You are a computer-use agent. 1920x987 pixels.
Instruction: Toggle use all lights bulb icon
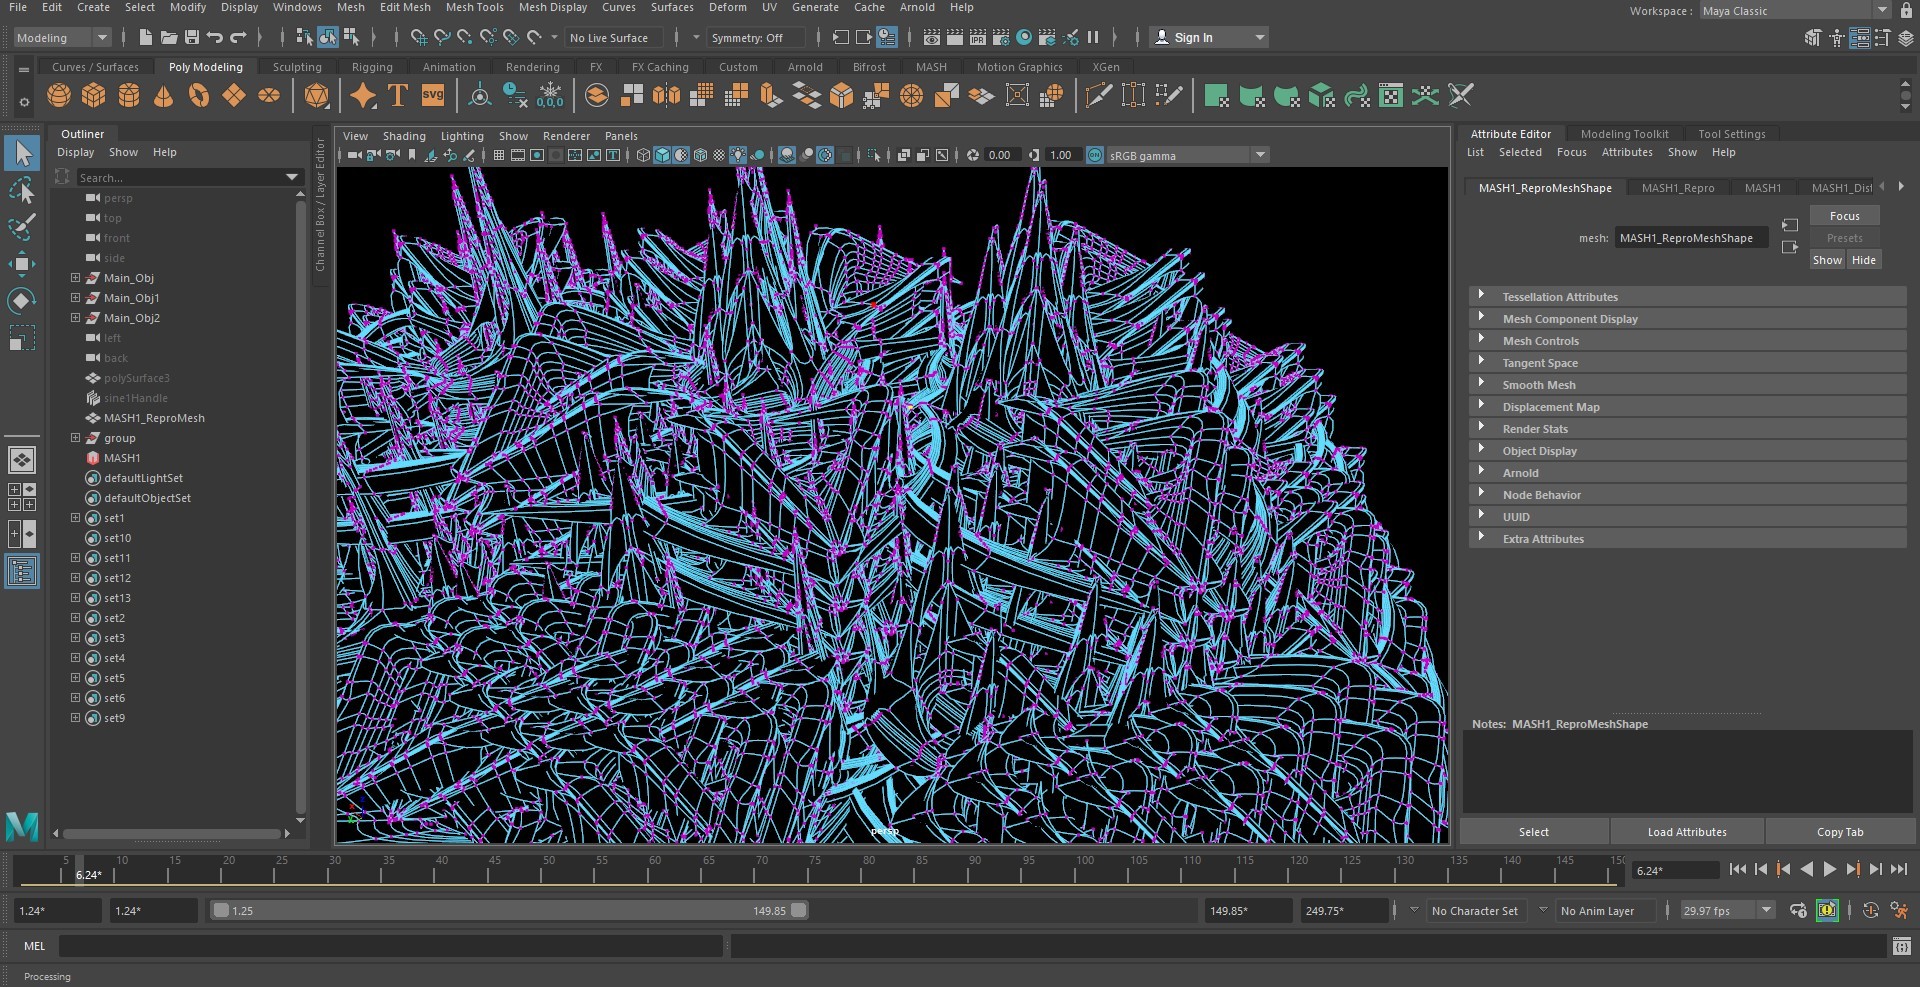pyautogui.click(x=738, y=155)
